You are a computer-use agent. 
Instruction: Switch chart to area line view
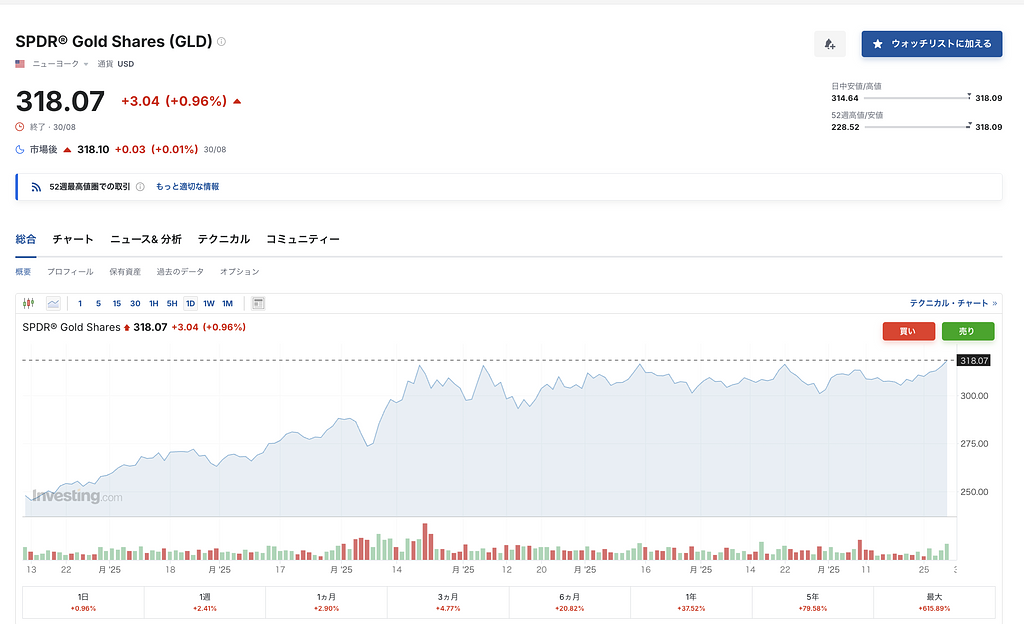pyautogui.click(x=53, y=303)
